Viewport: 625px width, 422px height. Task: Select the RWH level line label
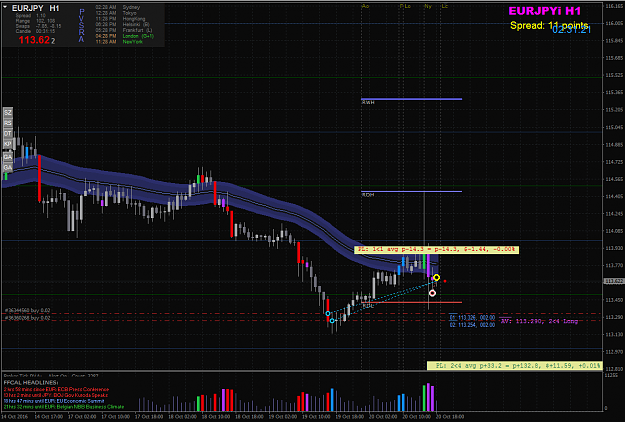368,103
